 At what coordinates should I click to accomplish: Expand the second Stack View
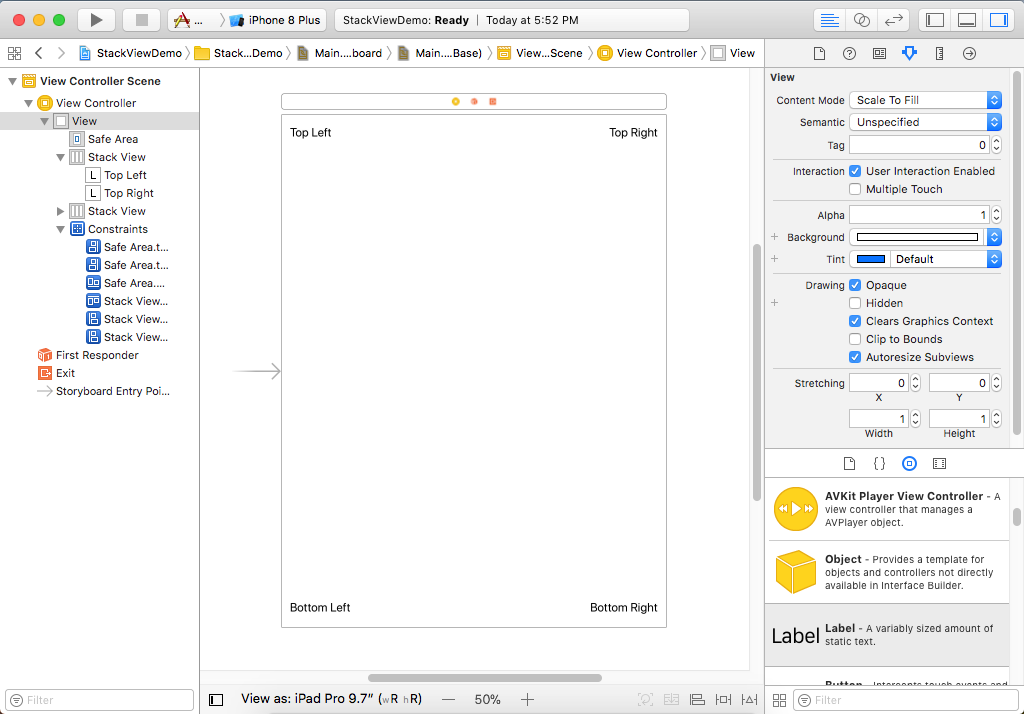pos(61,212)
